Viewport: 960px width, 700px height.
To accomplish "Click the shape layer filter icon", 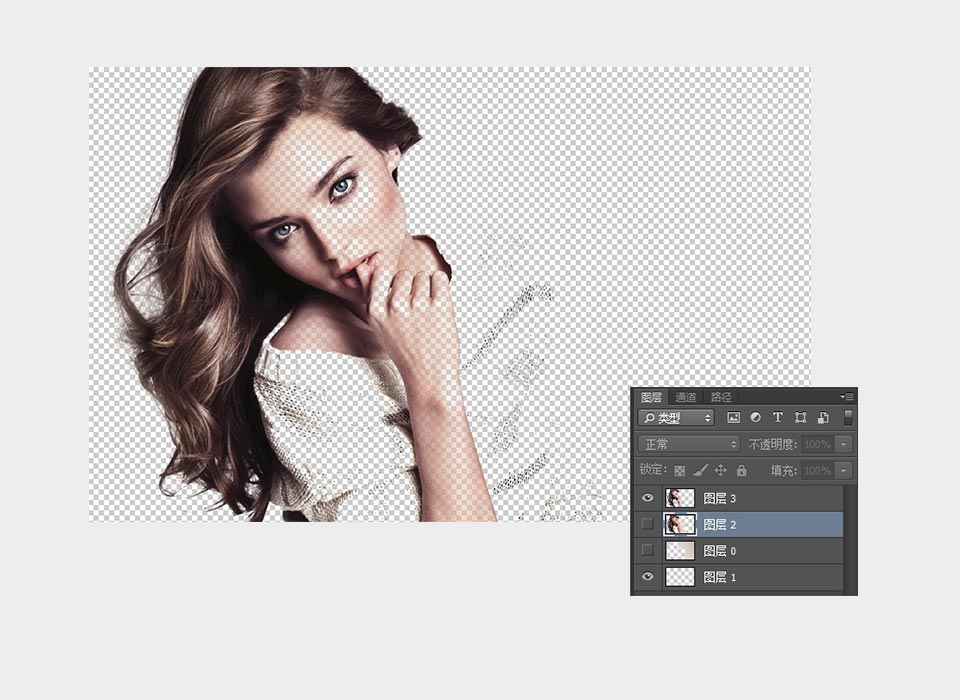I will 800,418.
